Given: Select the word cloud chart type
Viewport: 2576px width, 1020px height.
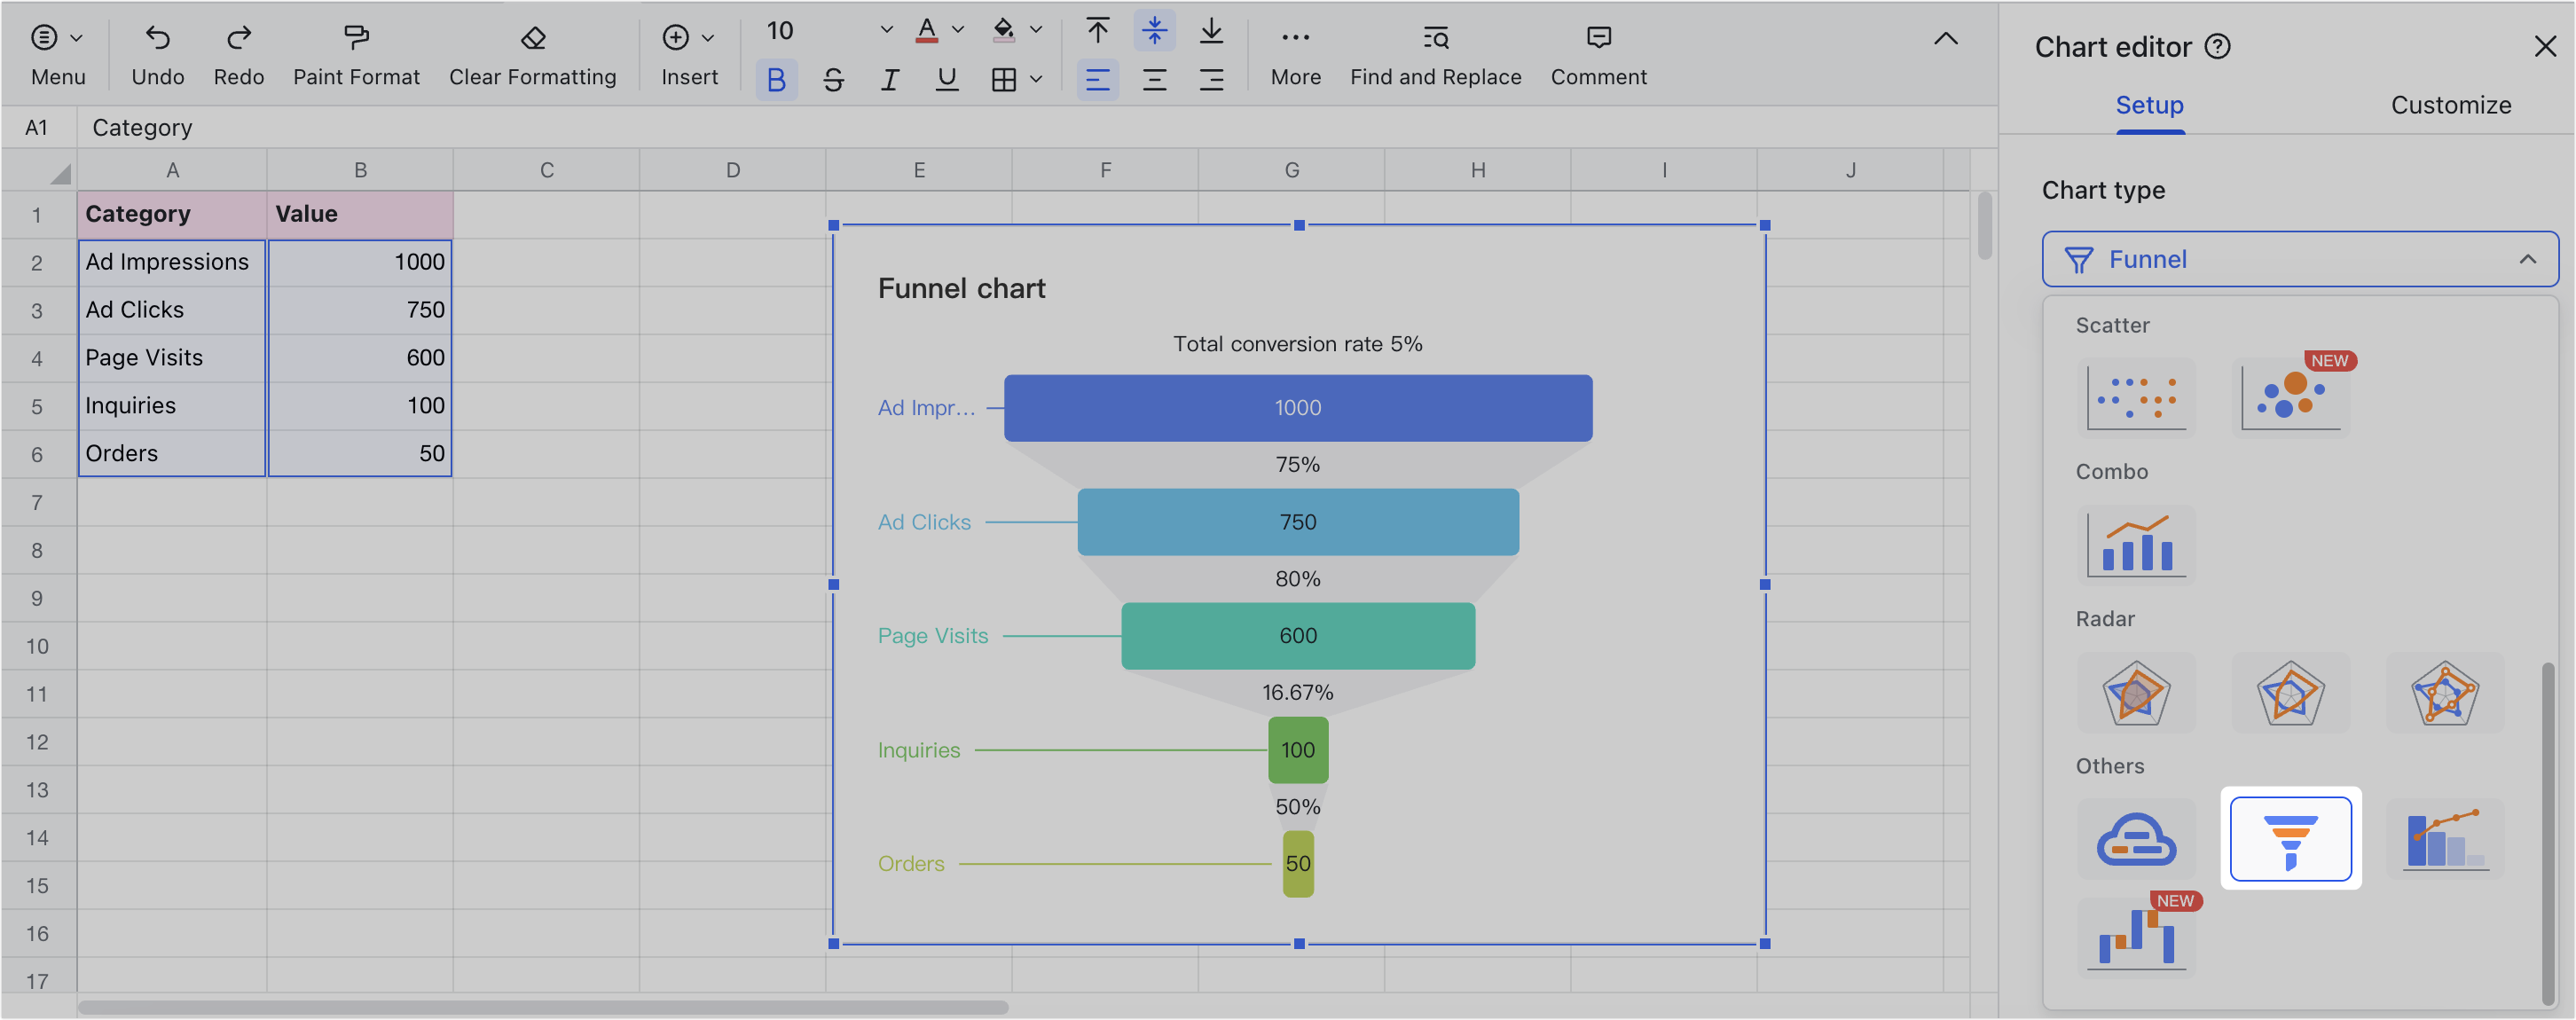Looking at the screenshot, I should [2136, 840].
